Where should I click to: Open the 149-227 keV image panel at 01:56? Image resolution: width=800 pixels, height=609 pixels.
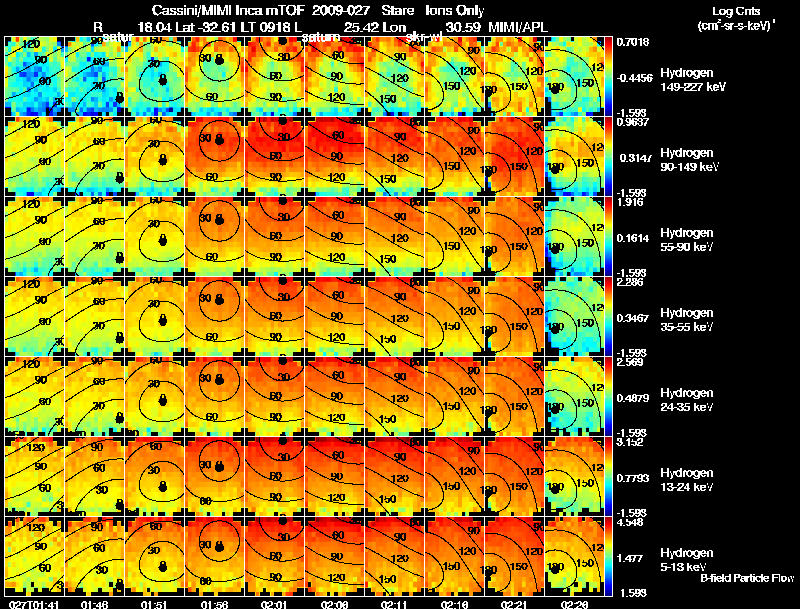point(215,76)
